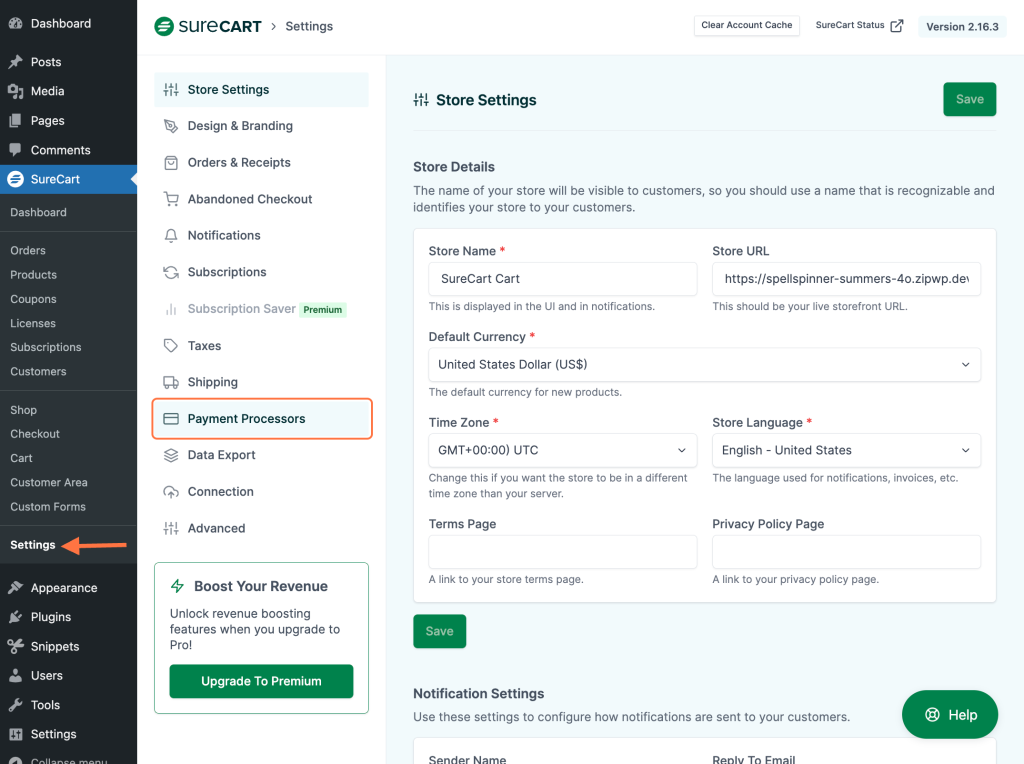
Task: Click the Upgrade To Premium button
Action: 261,681
